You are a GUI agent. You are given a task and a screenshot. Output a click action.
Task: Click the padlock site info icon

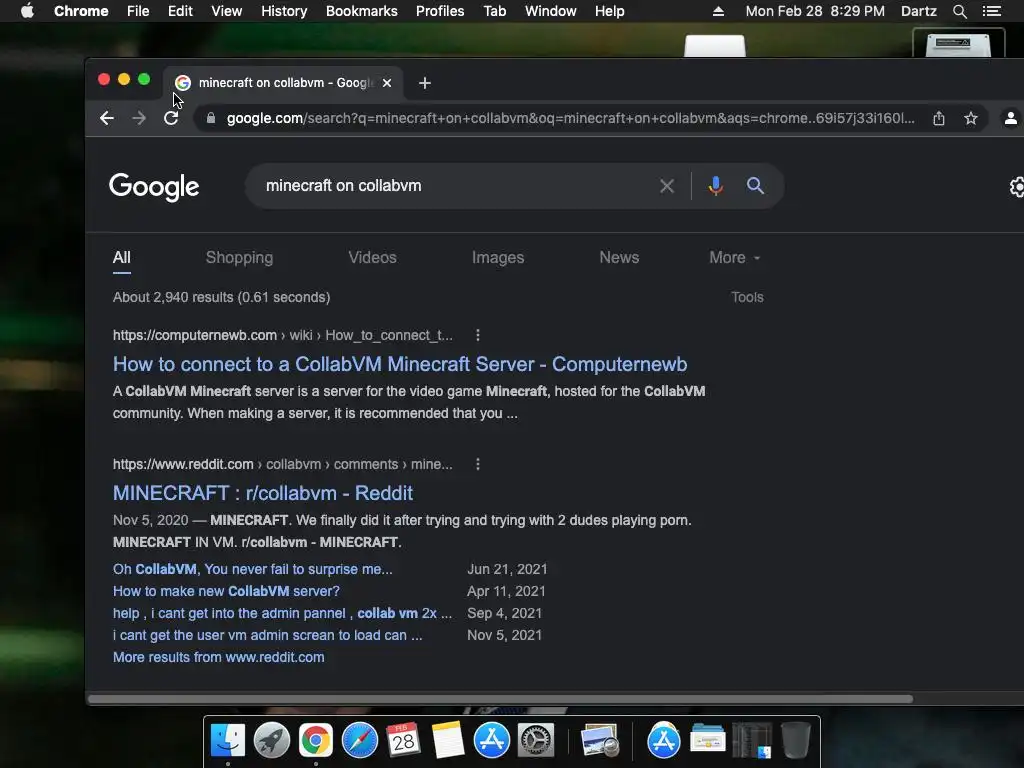point(210,118)
